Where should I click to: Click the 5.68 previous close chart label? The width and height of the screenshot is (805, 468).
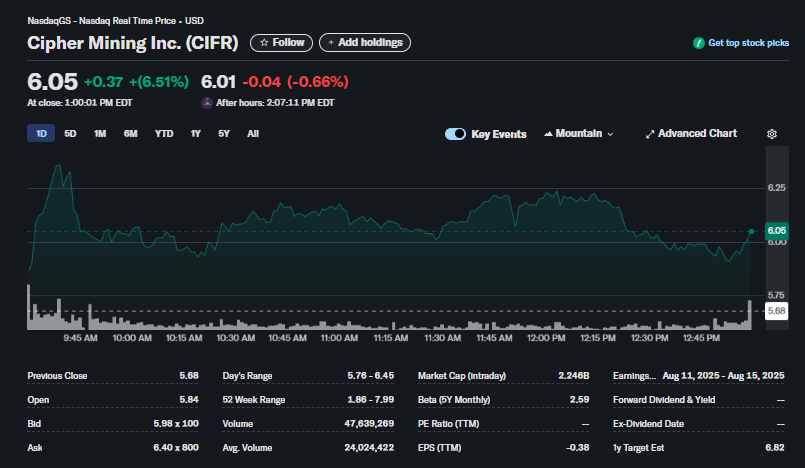click(777, 311)
